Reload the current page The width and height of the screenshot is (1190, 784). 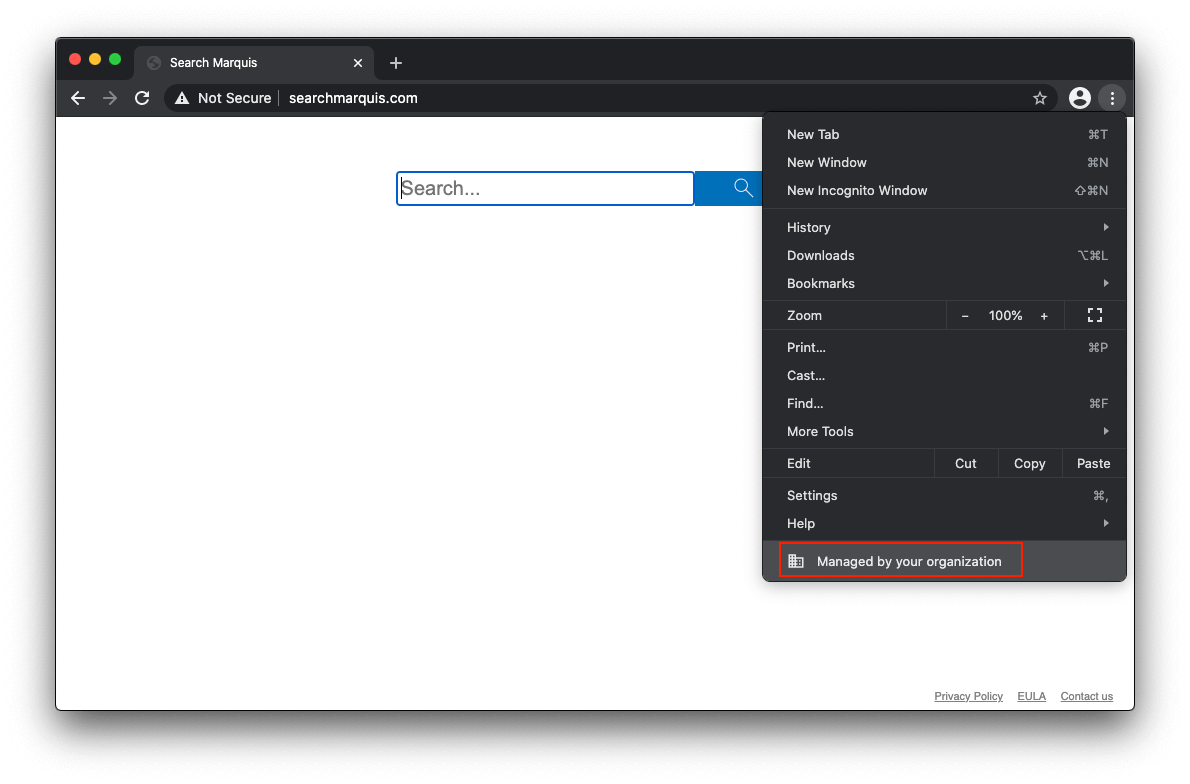coord(142,98)
